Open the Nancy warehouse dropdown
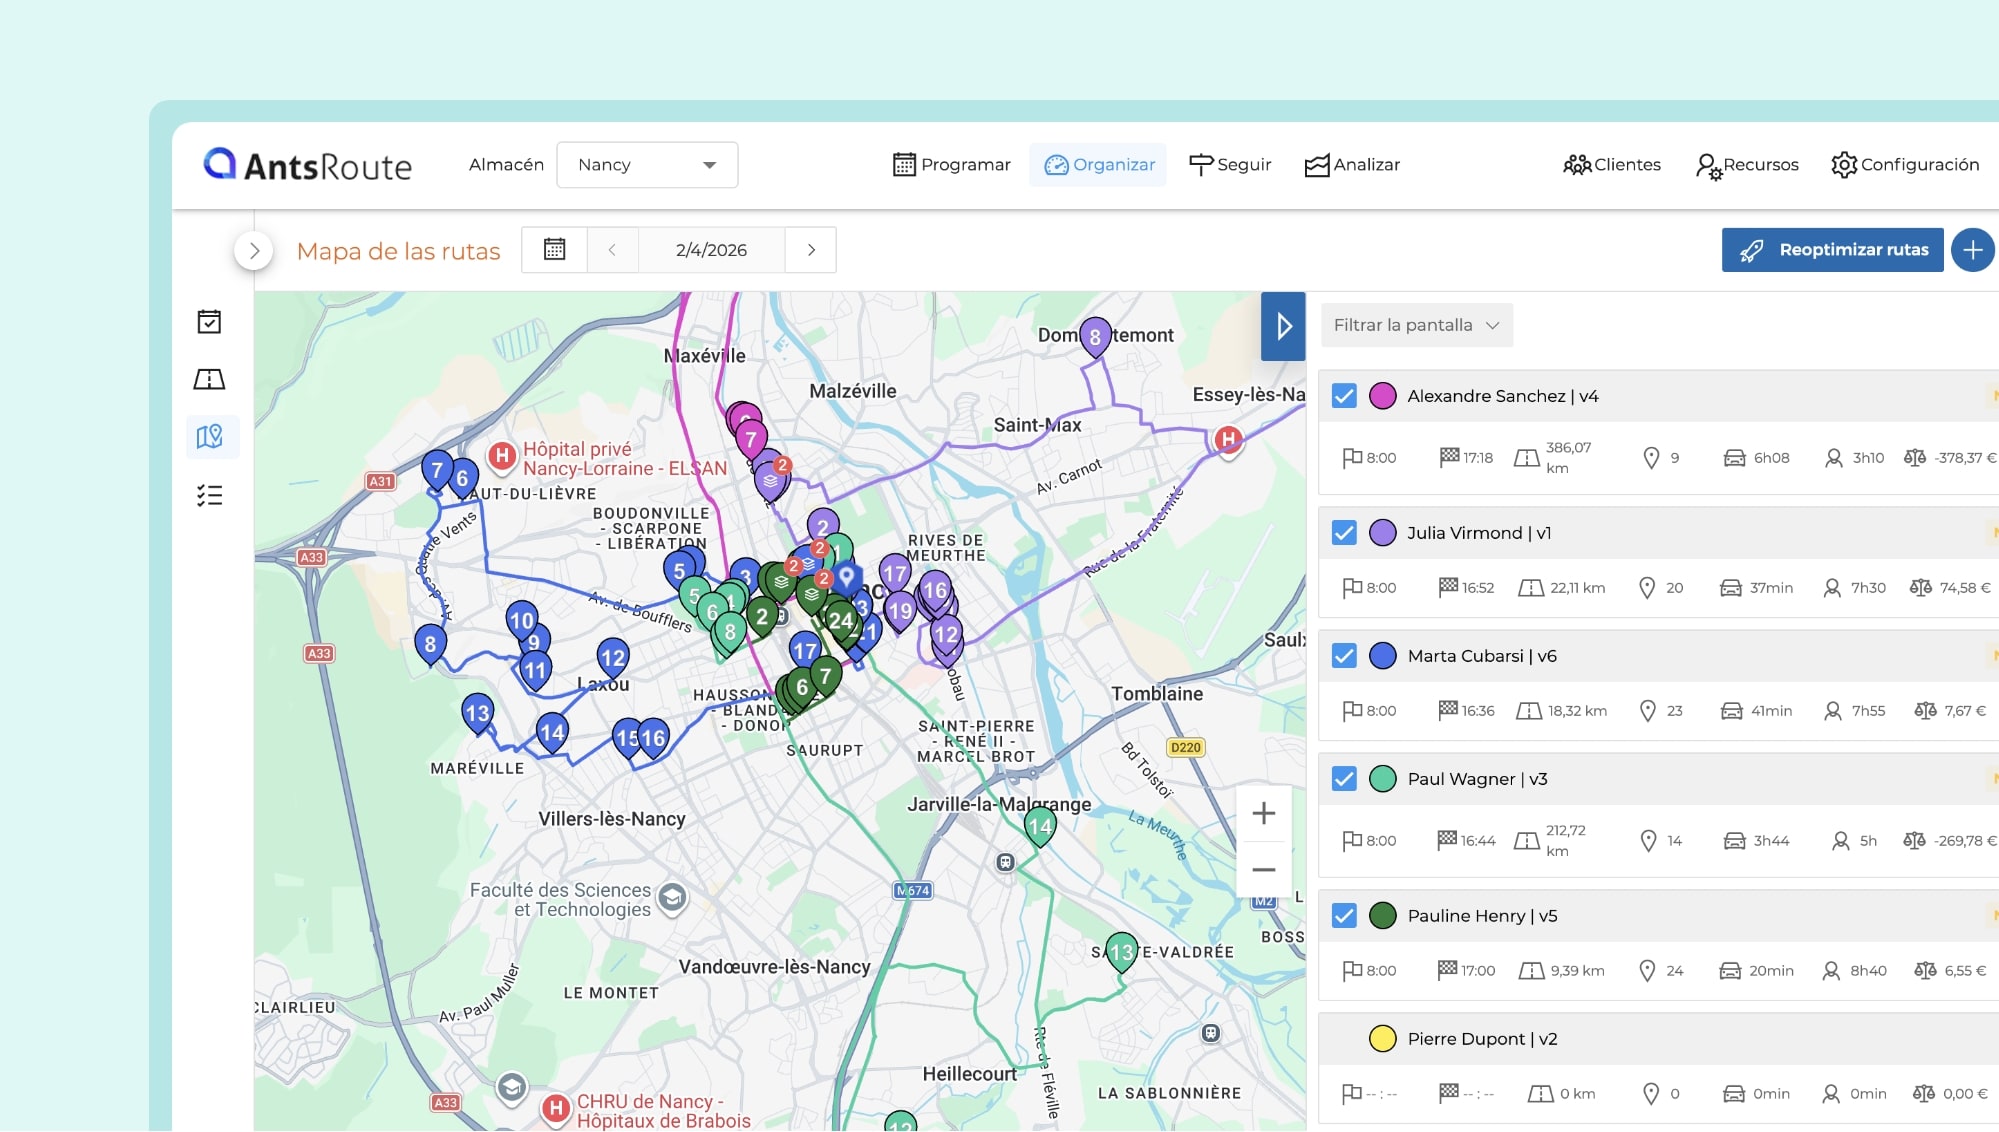 pyautogui.click(x=647, y=165)
